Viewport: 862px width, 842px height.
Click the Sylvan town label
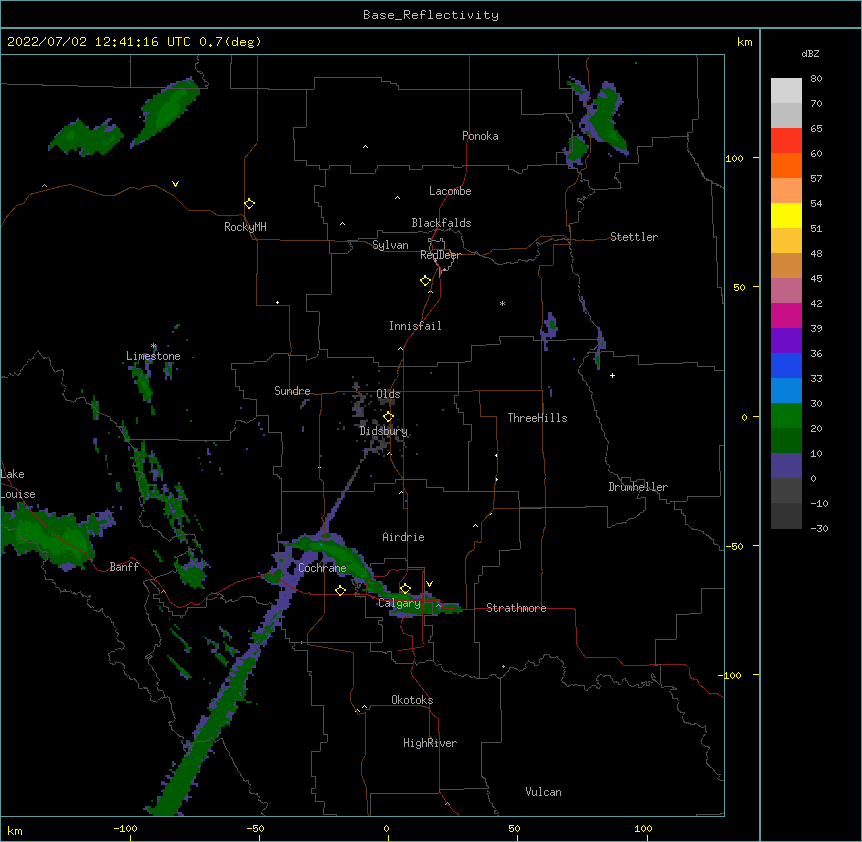(390, 245)
